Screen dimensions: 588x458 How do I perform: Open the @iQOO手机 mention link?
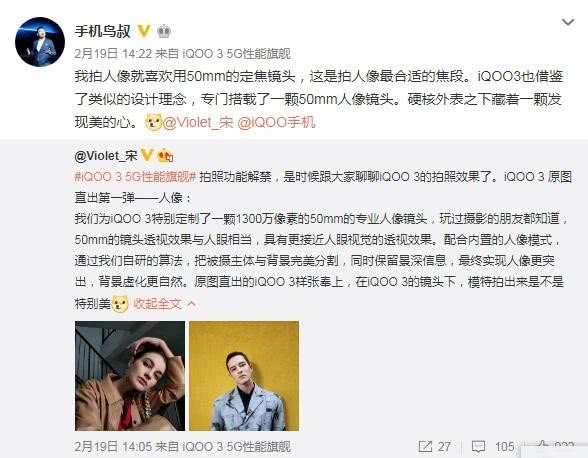coord(276,122)
